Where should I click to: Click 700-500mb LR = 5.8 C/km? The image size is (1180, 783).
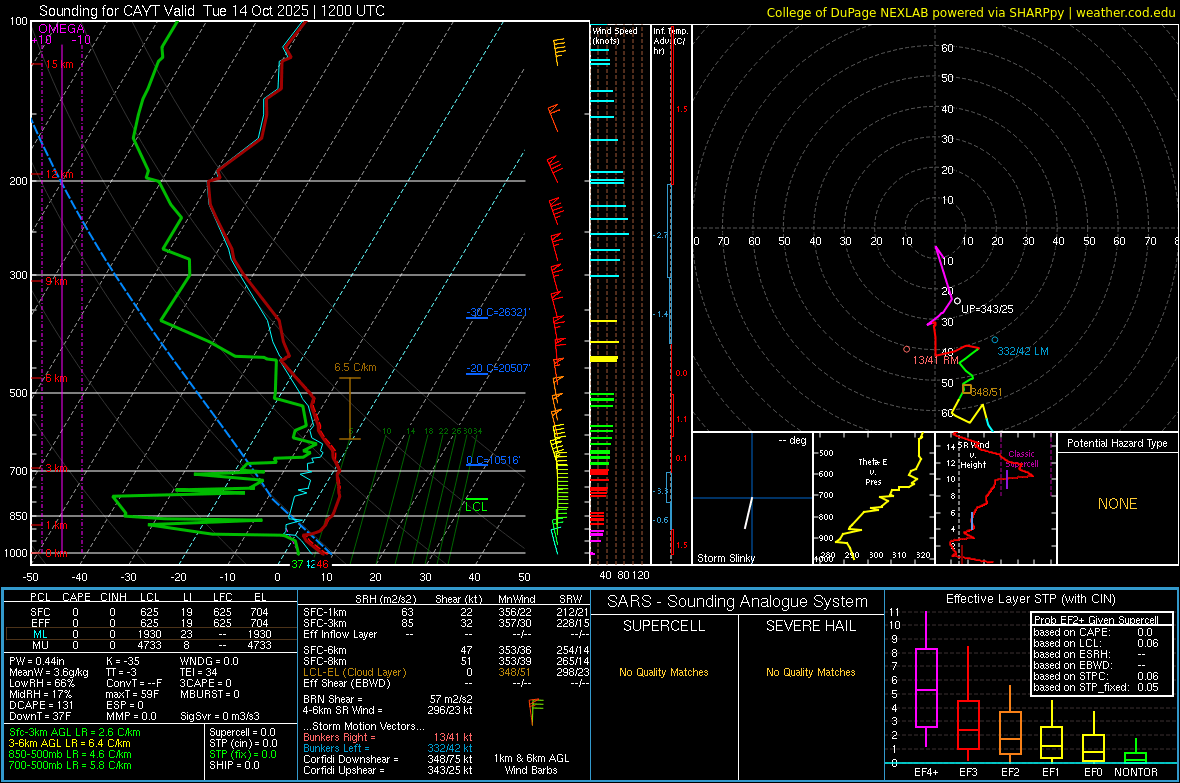70,765
